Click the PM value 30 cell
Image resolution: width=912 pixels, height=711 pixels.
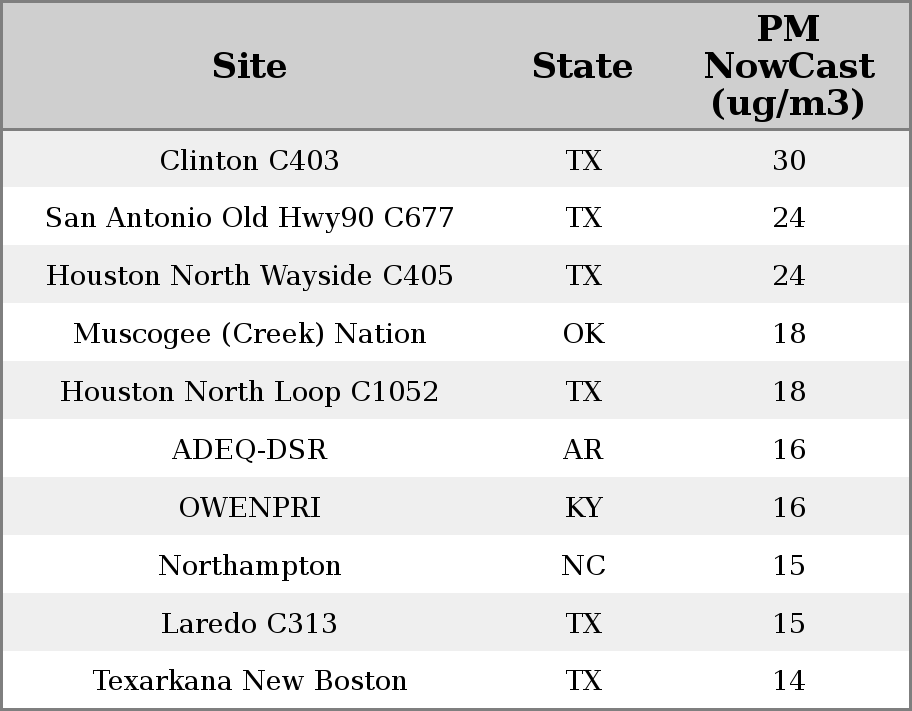[789, 161]
